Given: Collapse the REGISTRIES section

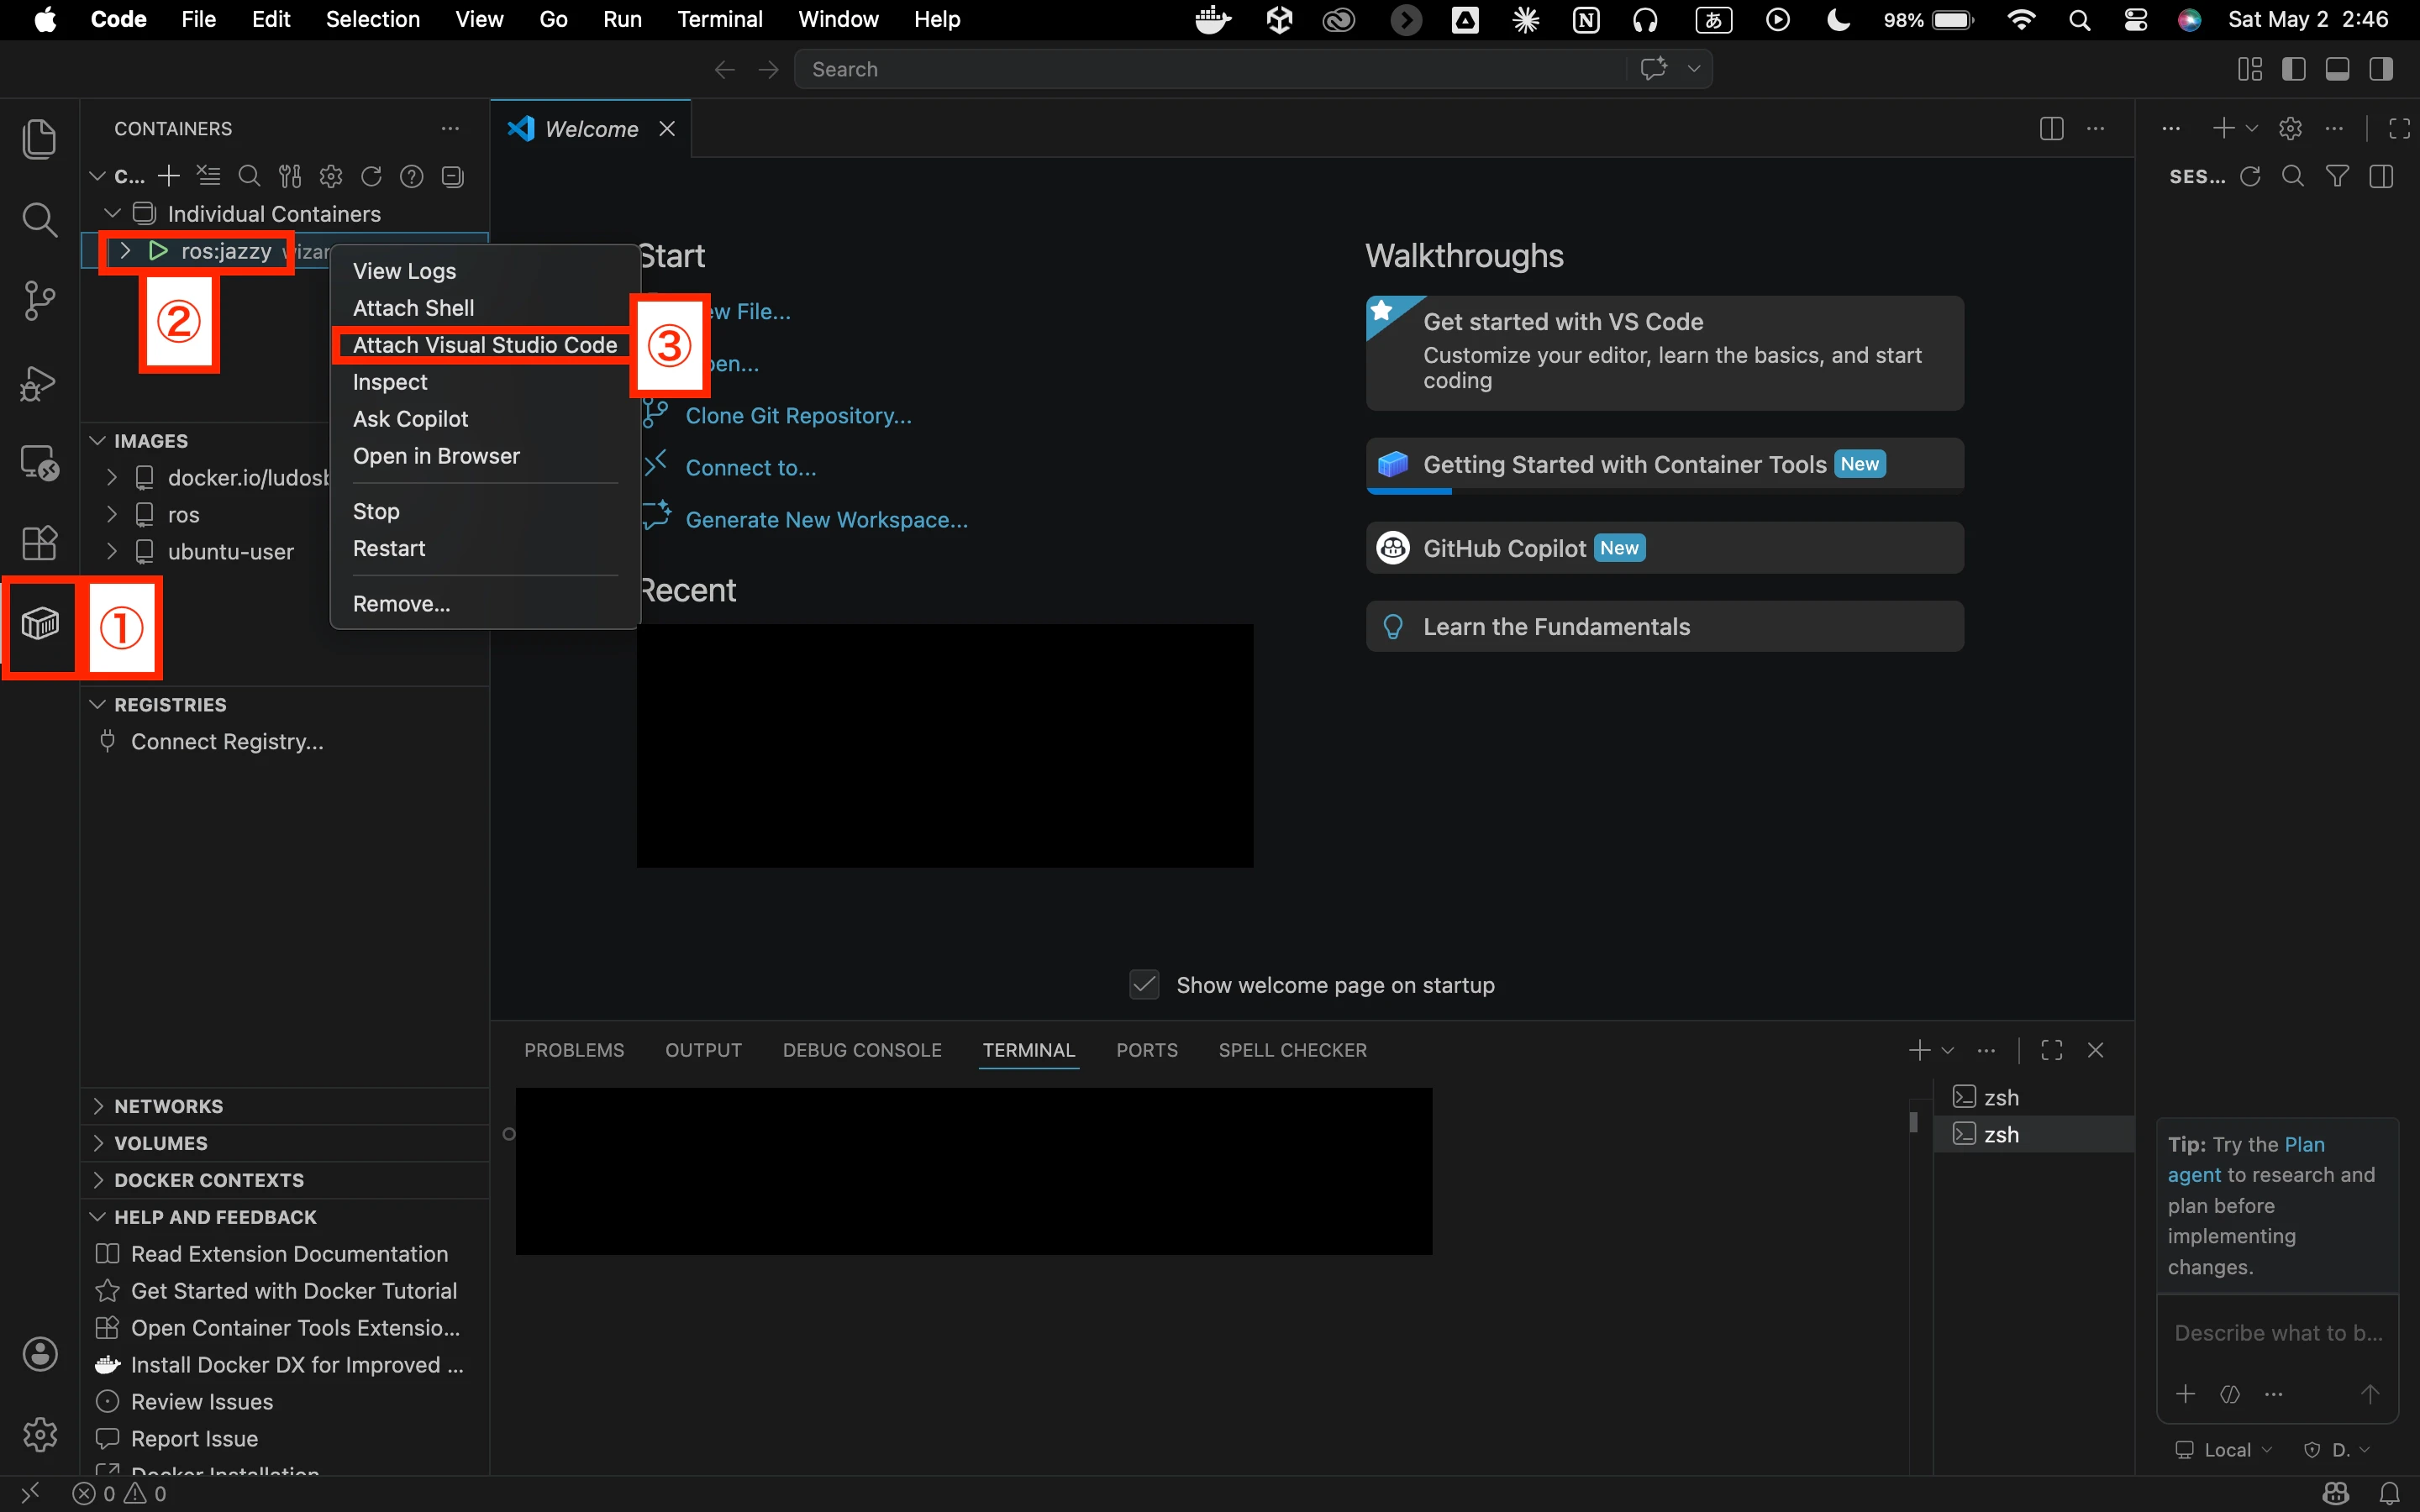Looking at the screenshot, I should click(x=98, y=705).
